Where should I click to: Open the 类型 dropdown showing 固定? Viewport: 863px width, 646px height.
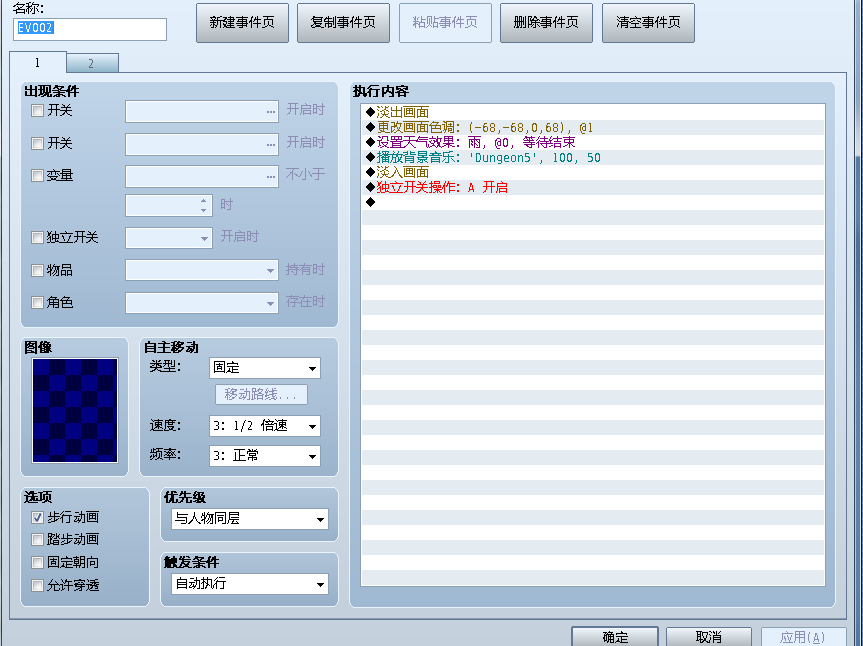click(x=265, y=368)
